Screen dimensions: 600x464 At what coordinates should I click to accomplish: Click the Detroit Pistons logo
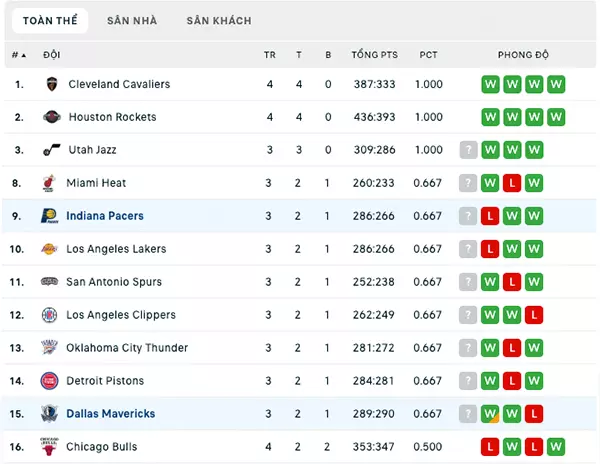pos(49,381)
